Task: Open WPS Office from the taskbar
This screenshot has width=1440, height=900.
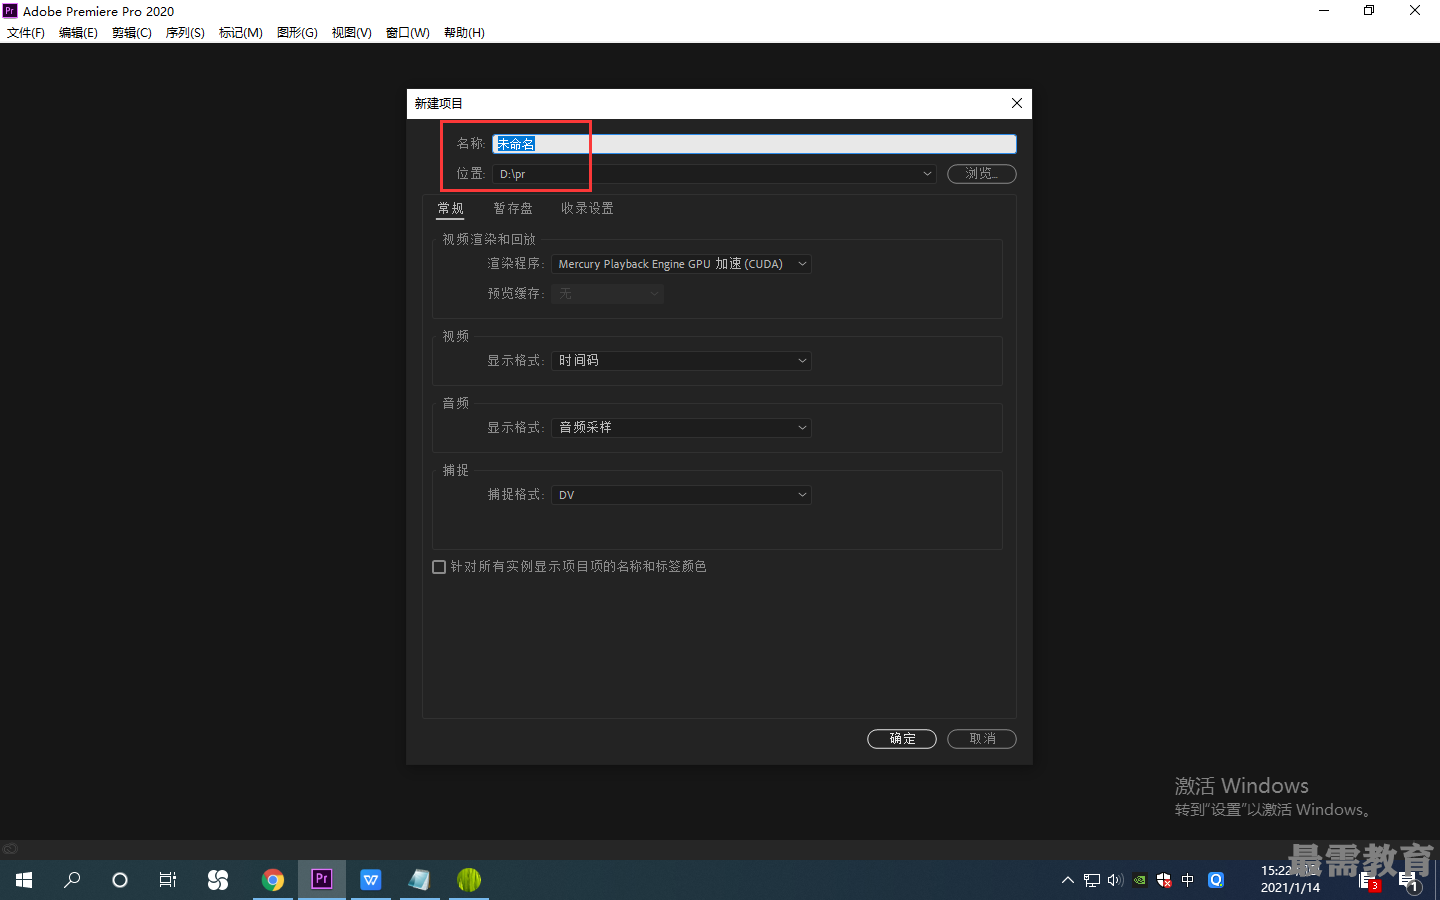Action: [371, 880]
